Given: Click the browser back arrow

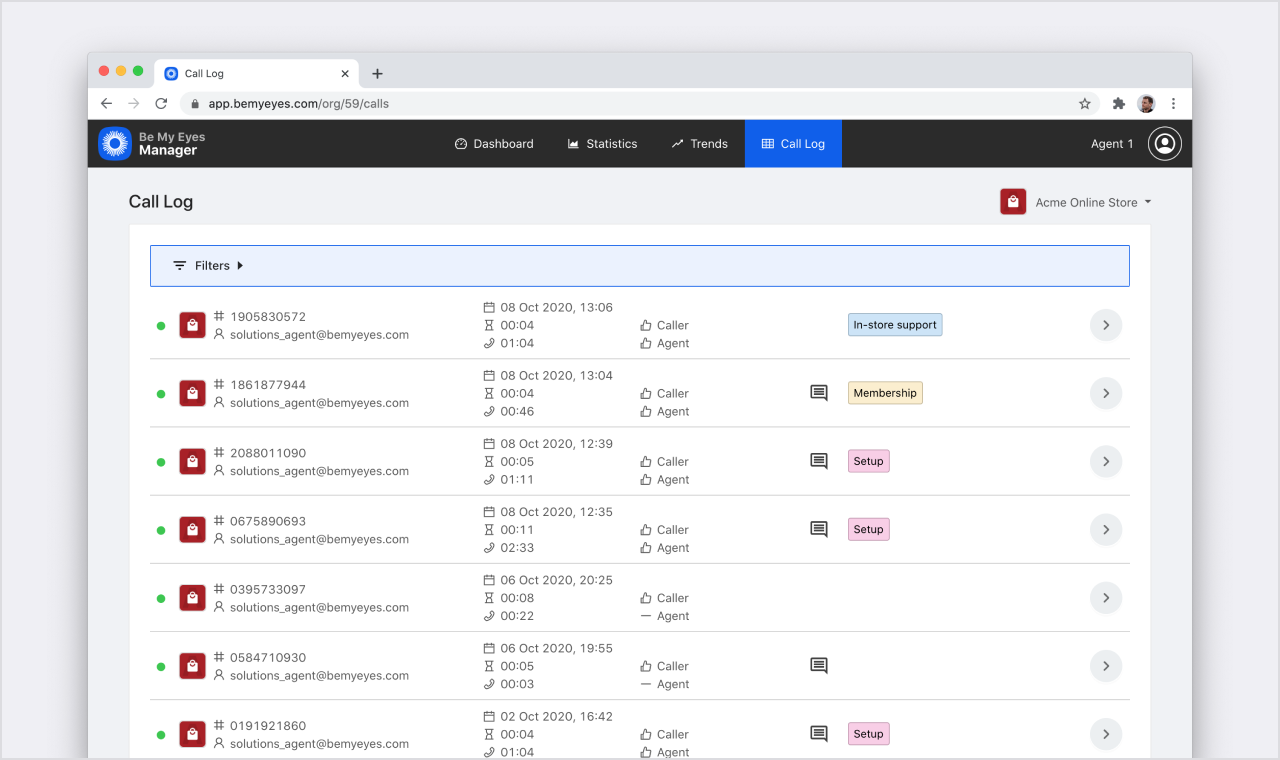Looking at the screenshot, I should click(107, 104).
